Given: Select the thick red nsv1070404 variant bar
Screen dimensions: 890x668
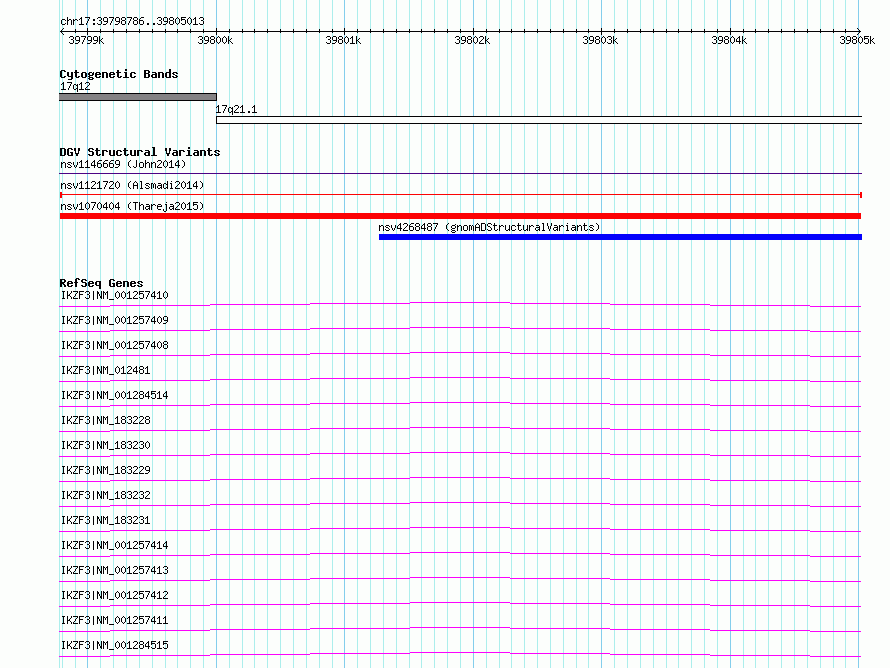Looking at the screenshot, I should coord(460,216).
